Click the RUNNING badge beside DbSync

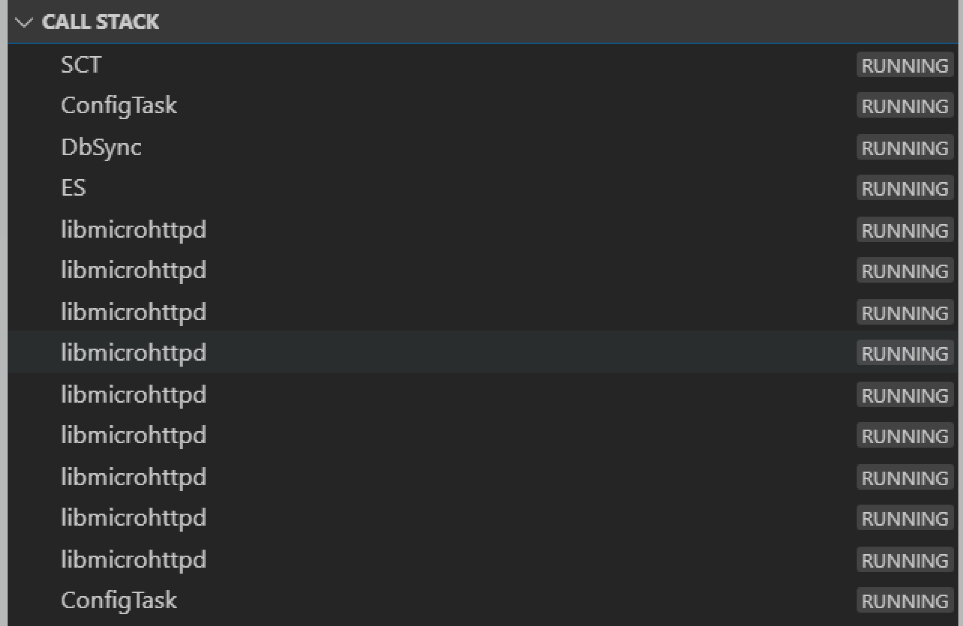[x=903, y=147]
